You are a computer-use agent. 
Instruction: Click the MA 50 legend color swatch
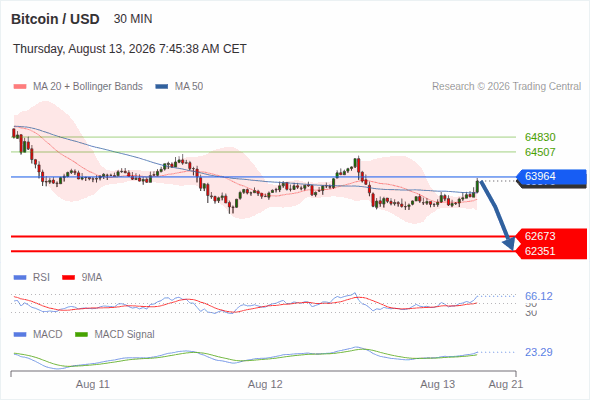click(162, 87)
